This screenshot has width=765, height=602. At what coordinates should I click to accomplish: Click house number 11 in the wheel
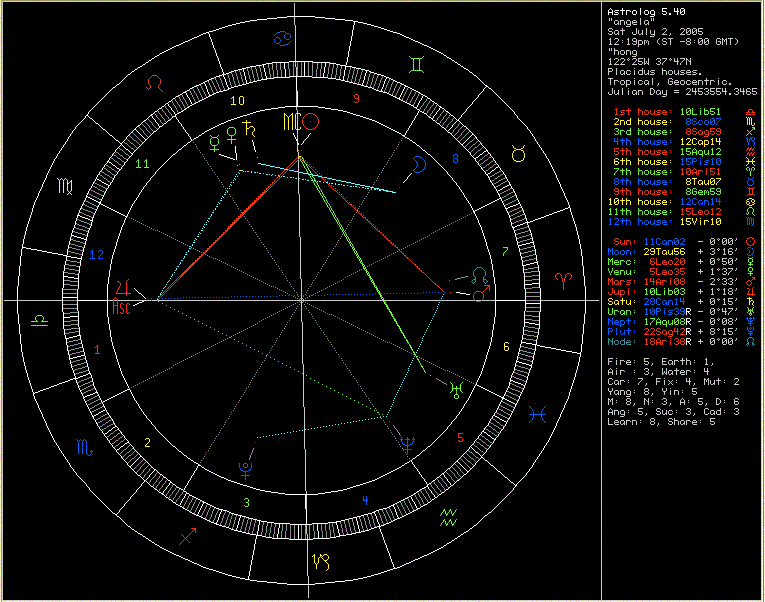pos(142,164)
